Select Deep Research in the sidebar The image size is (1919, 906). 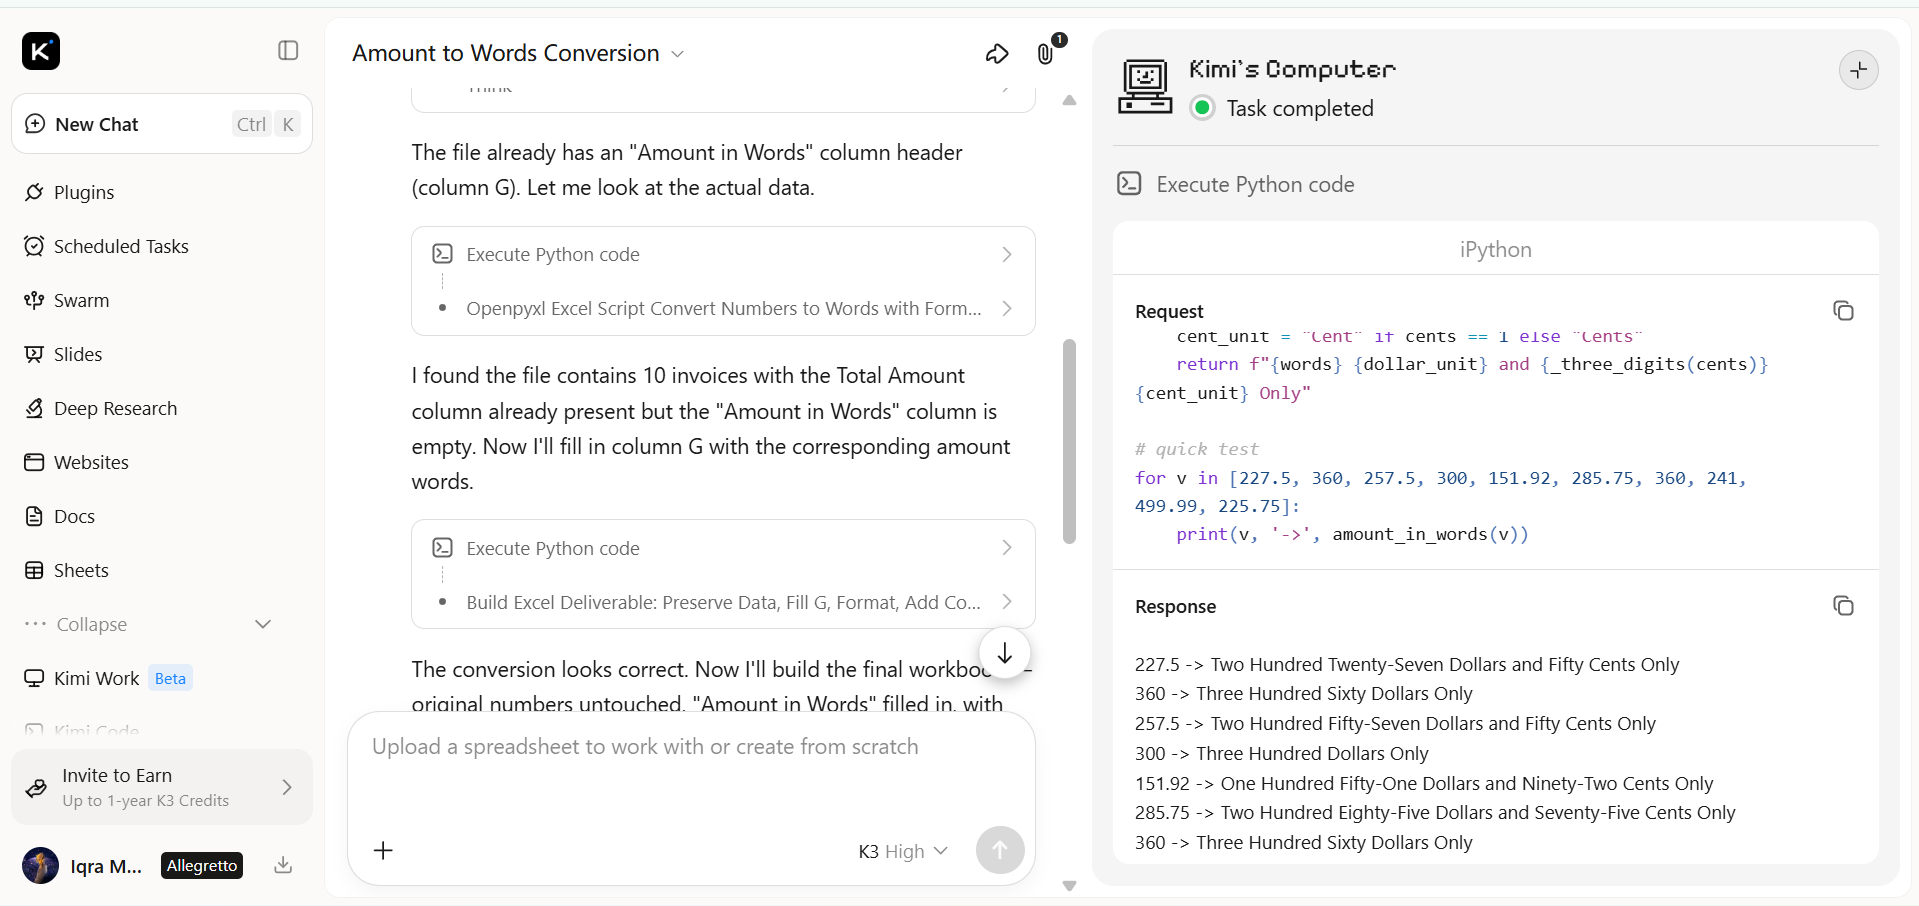[x=115, y=408]
